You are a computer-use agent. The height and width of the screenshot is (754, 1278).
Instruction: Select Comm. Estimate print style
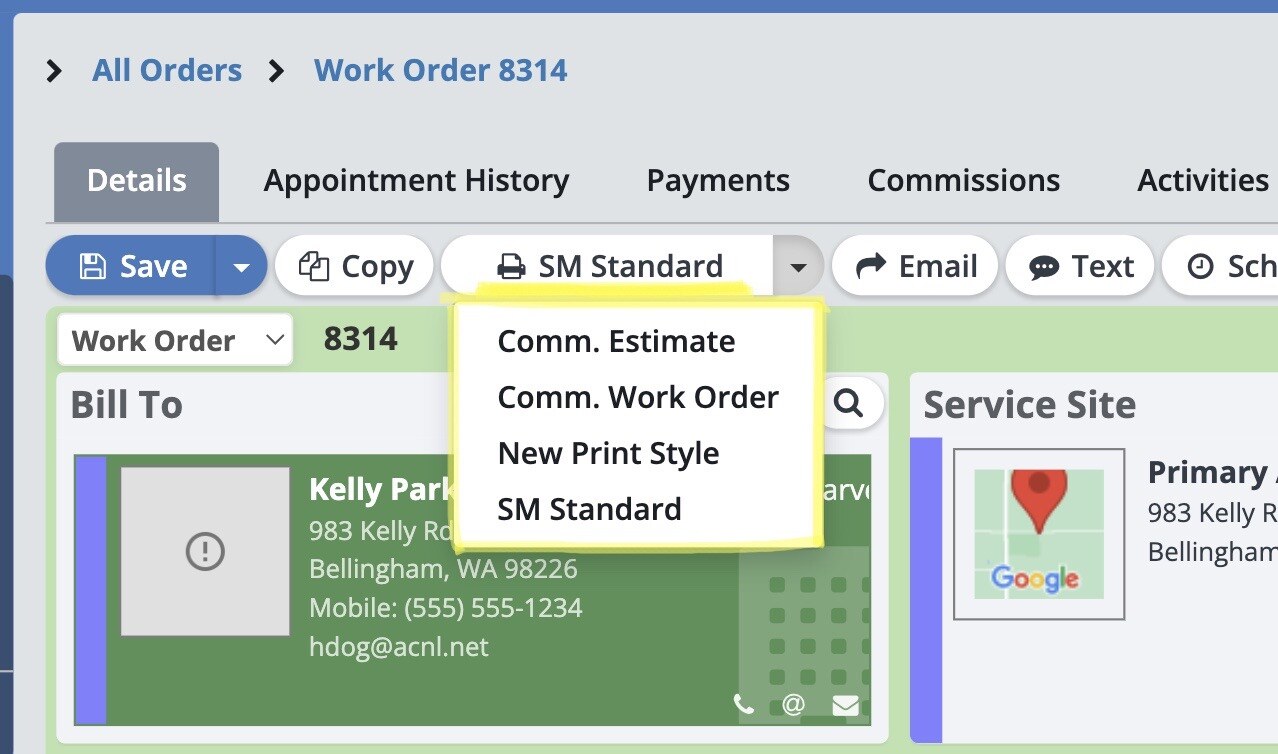coord(616,342)
